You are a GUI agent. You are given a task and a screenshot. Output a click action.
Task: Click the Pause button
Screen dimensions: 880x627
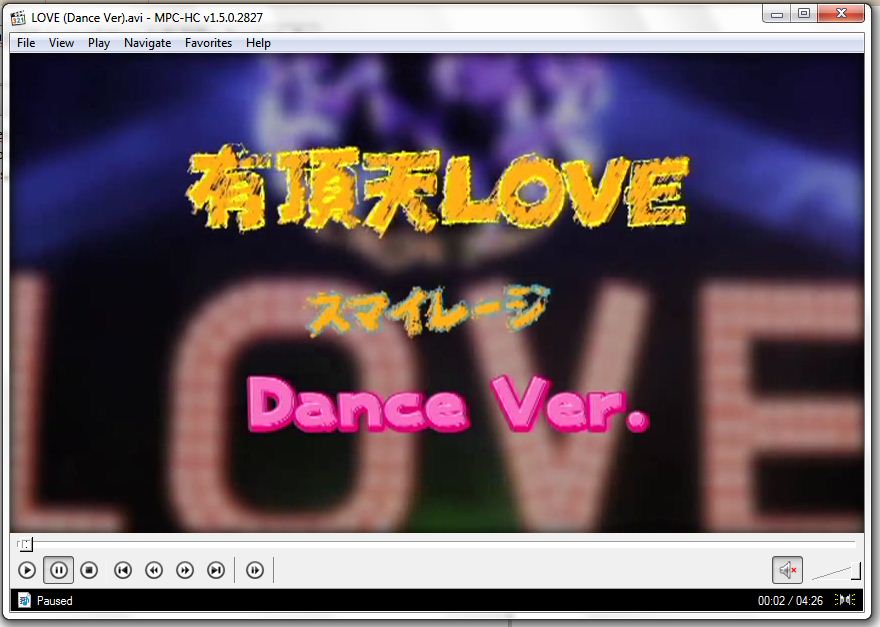click(58, 570)
